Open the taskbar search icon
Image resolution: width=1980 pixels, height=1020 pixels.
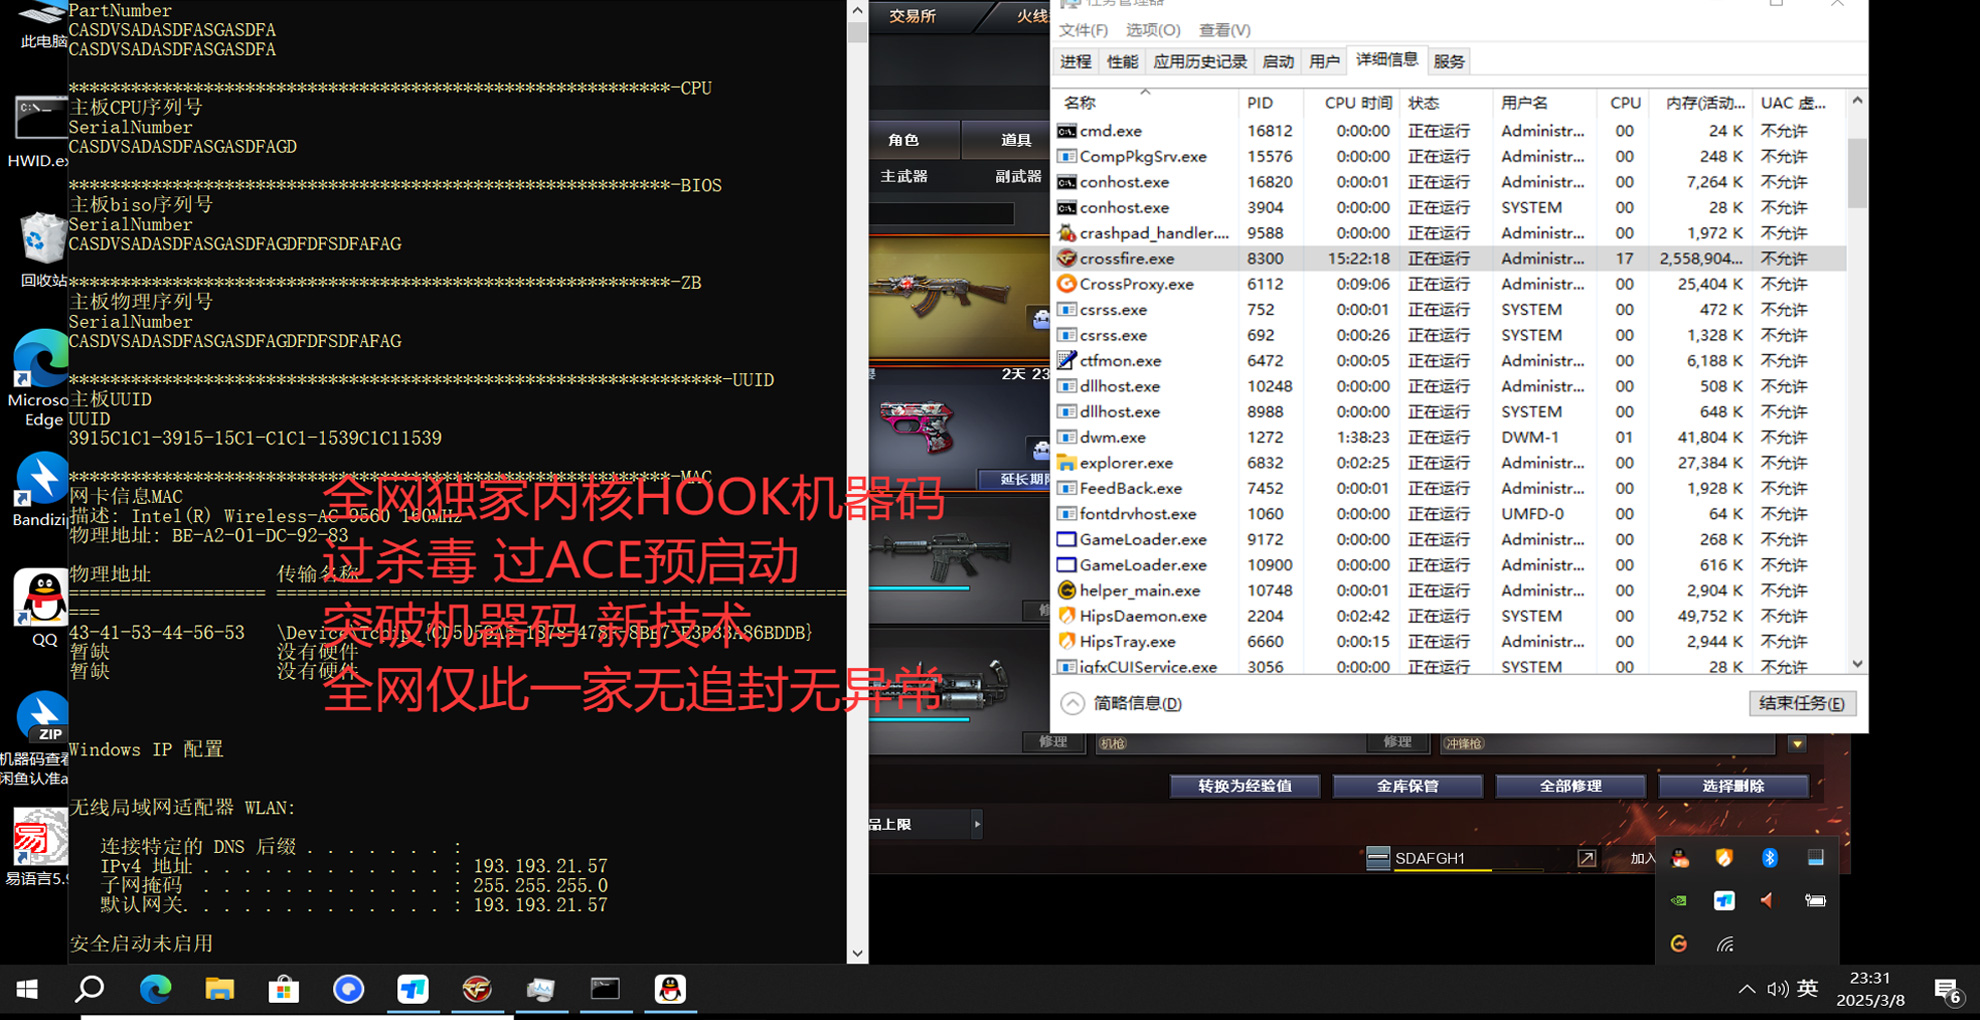[x=90, y=989]
